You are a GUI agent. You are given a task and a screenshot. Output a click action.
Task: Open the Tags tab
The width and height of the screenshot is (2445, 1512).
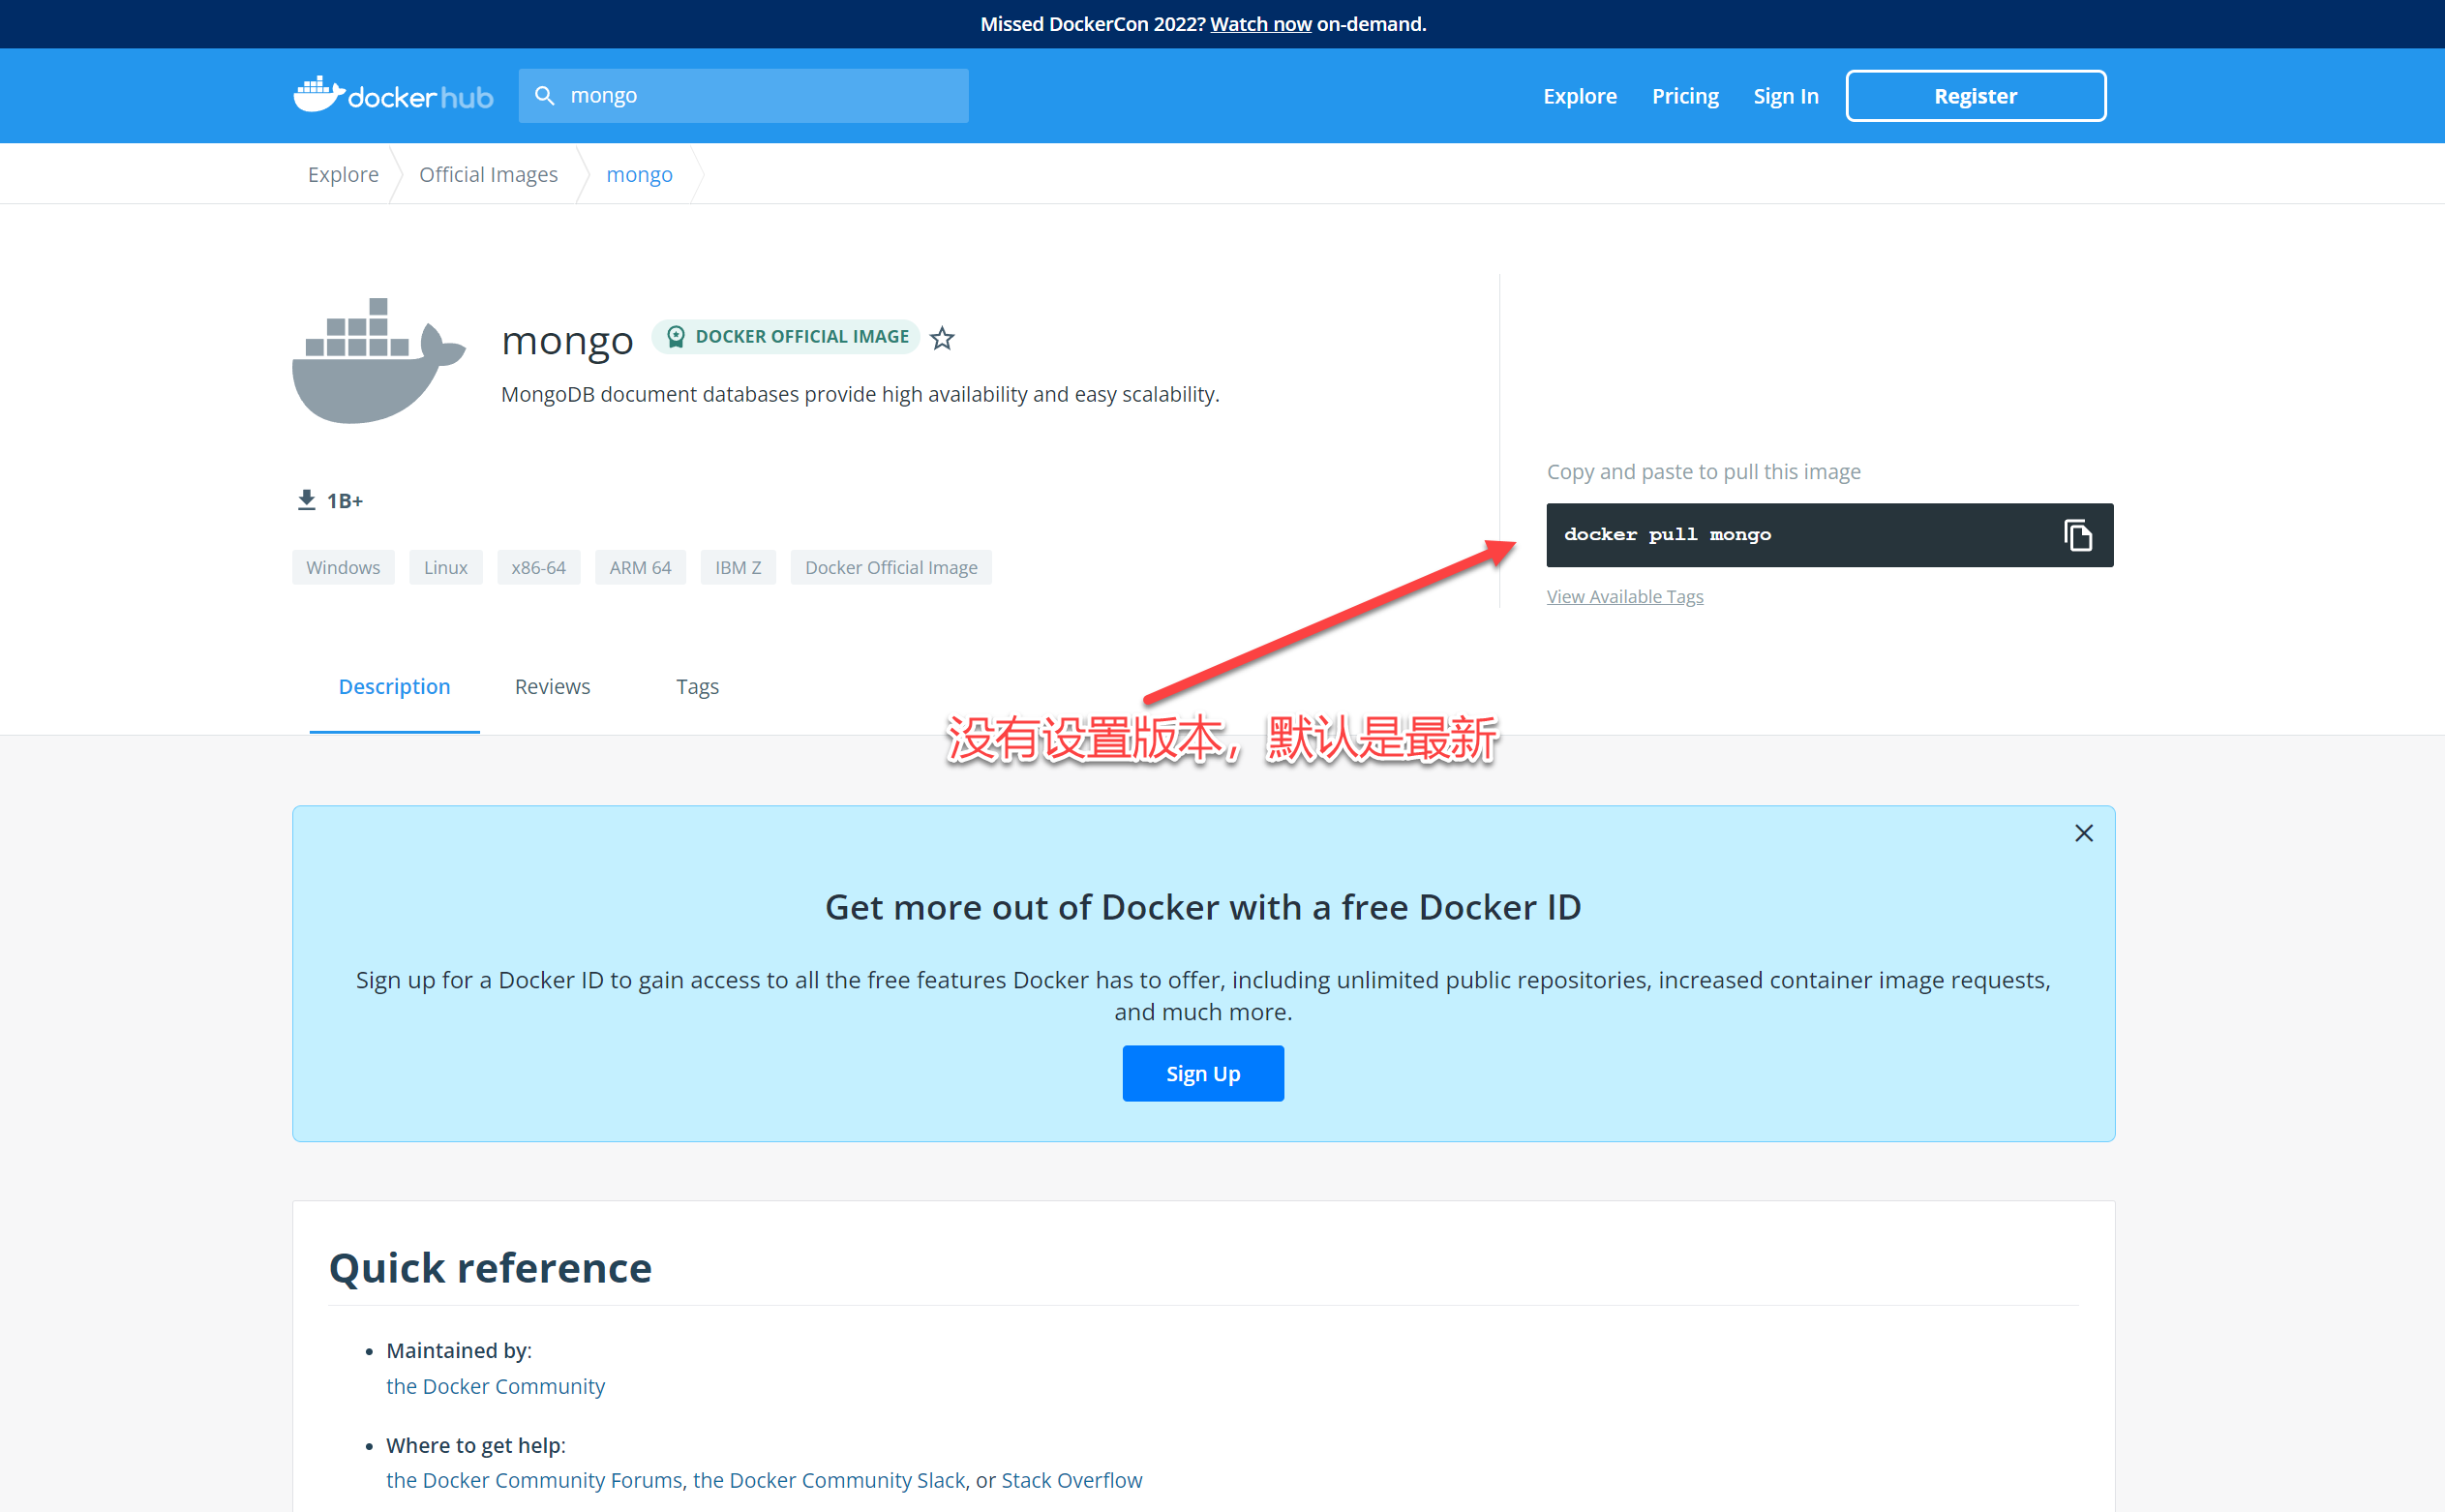pyautogui.click(x=697, y=687)
